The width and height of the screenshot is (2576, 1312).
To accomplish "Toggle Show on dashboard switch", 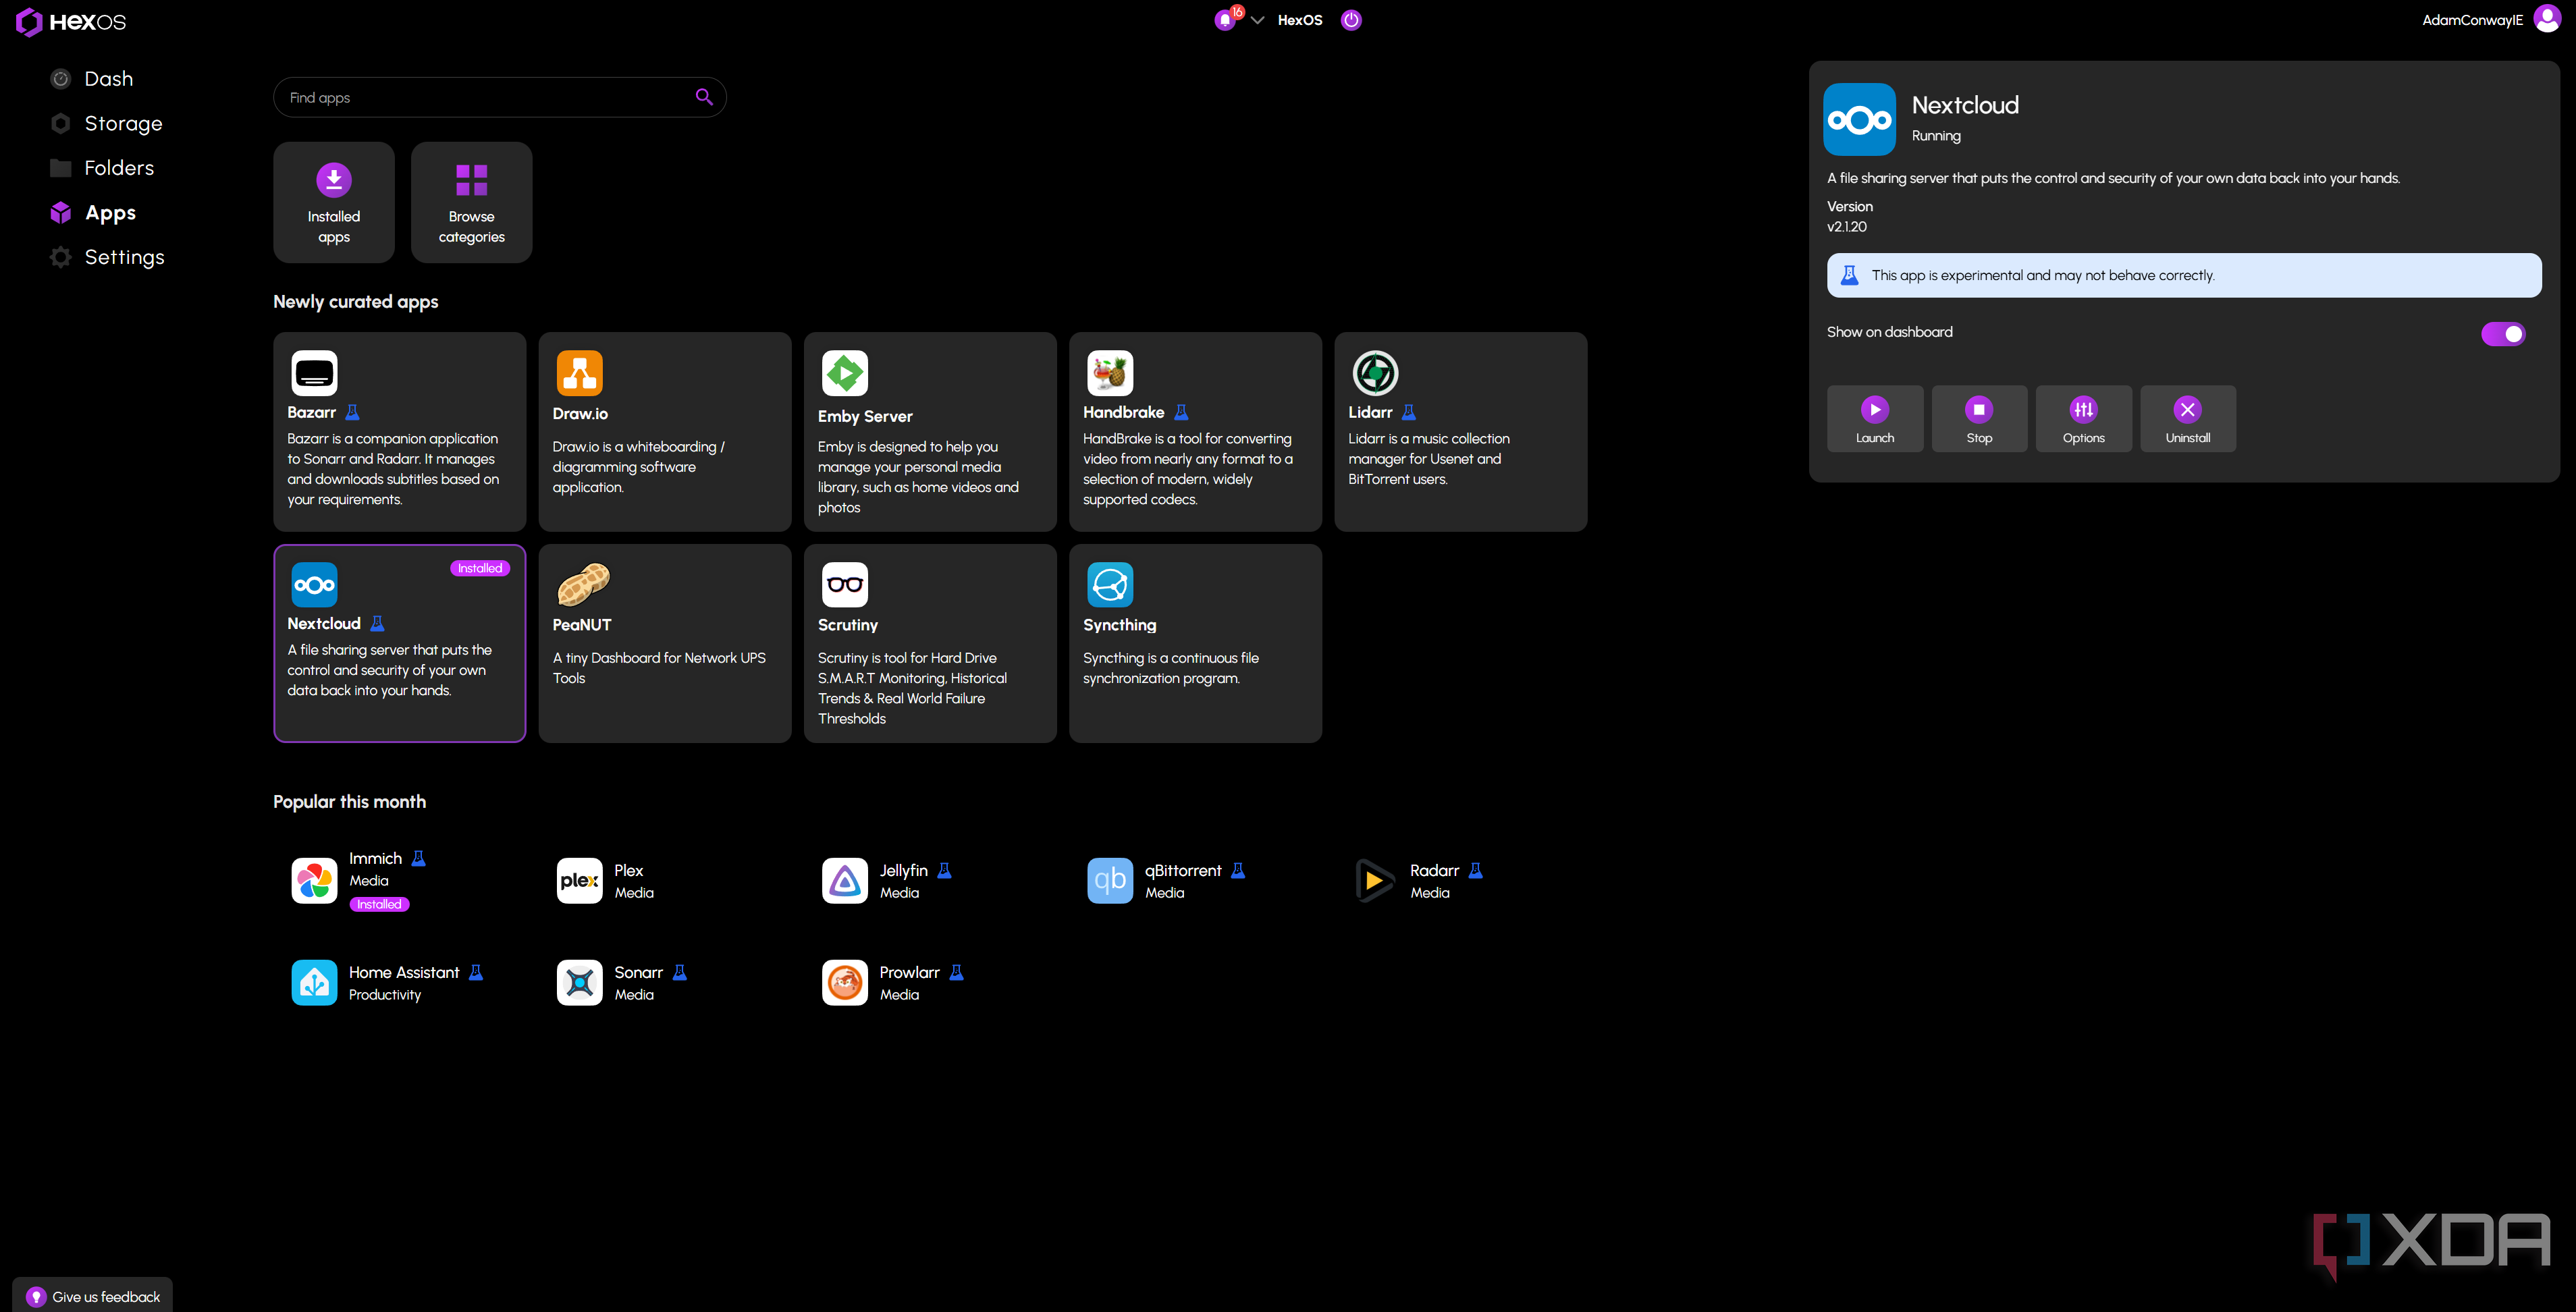I will click(x=2503, y=333).
